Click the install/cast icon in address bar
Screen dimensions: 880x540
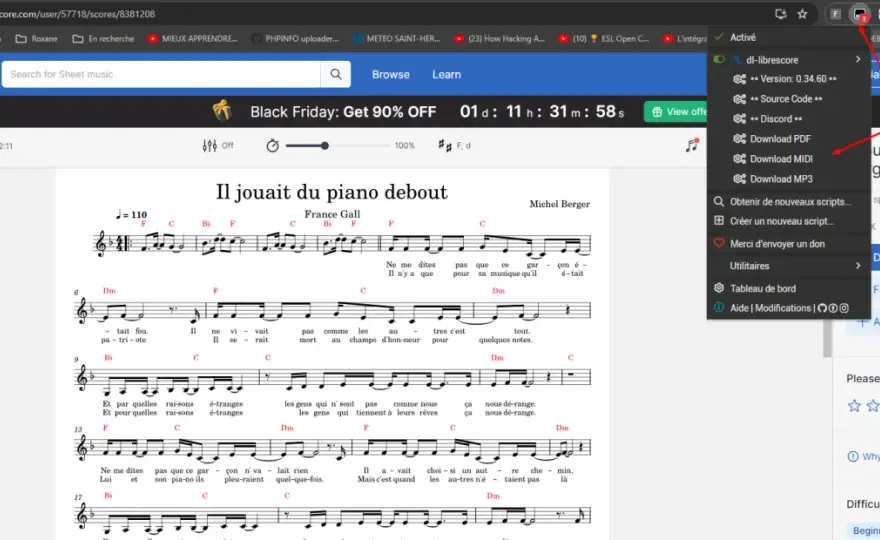coord(781,14)
